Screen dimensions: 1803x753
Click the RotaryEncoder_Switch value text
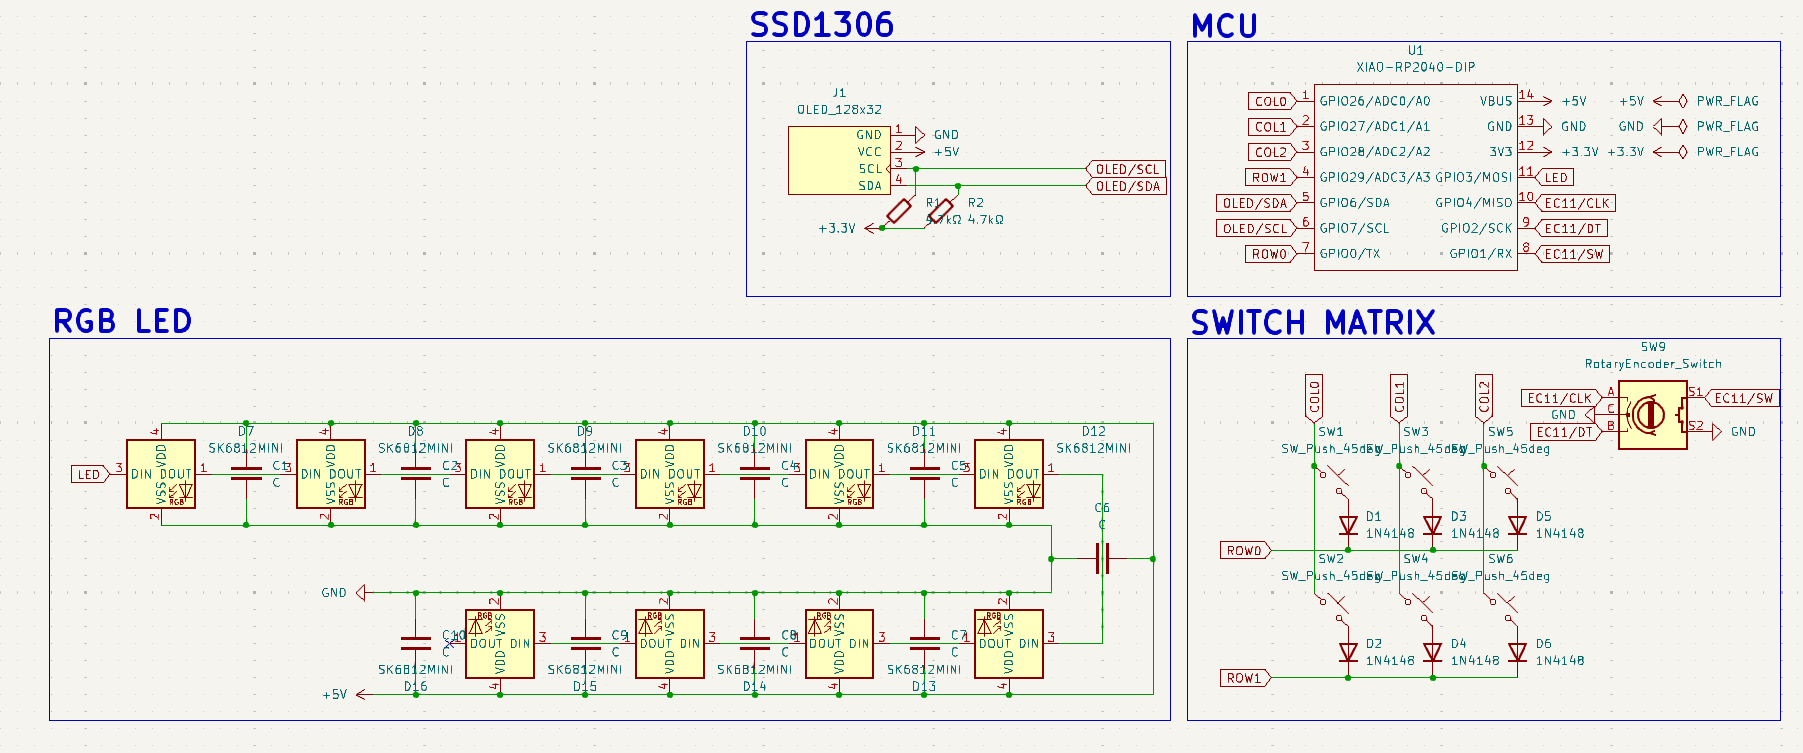1653,364
